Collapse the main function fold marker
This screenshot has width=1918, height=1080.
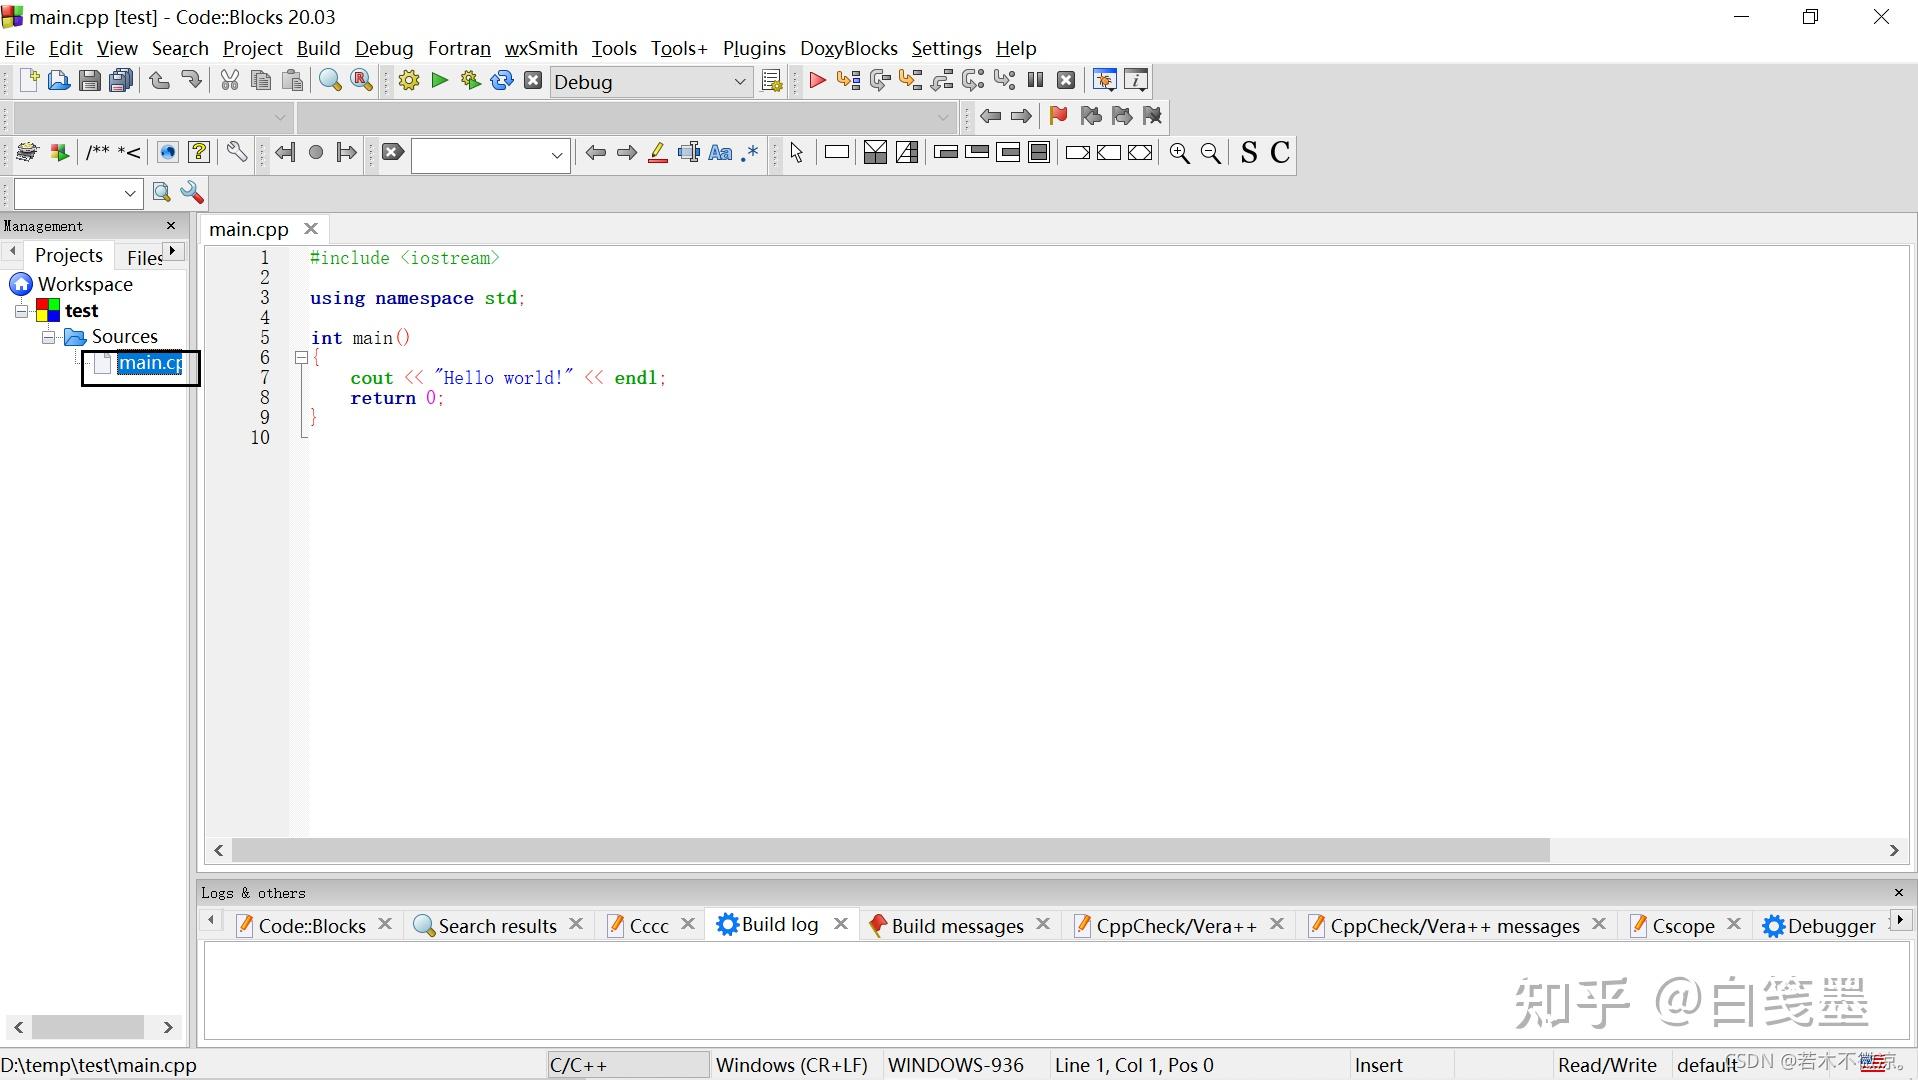click(301, 357)
